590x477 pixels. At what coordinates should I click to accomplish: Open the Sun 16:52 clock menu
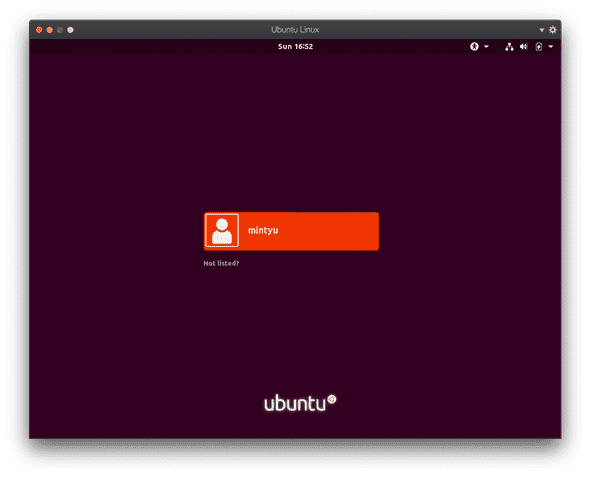(x=295, y=47)
